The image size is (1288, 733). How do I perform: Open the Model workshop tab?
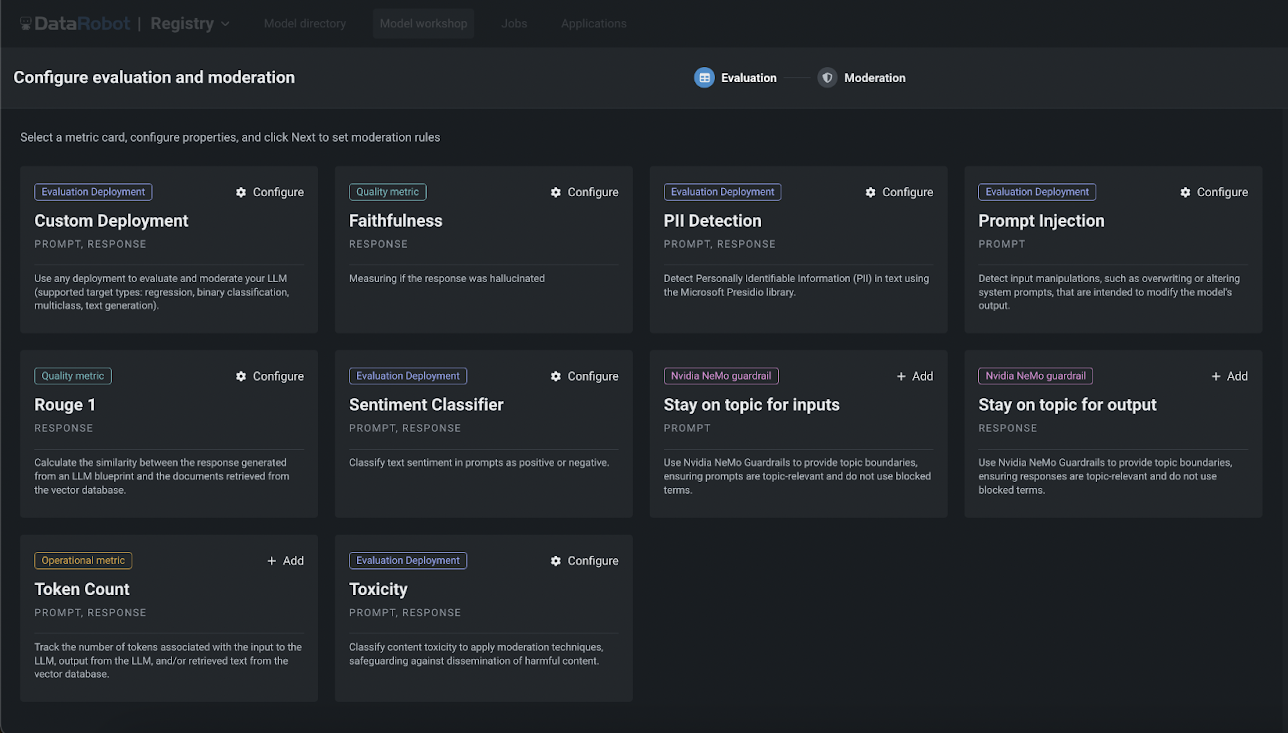423,24
